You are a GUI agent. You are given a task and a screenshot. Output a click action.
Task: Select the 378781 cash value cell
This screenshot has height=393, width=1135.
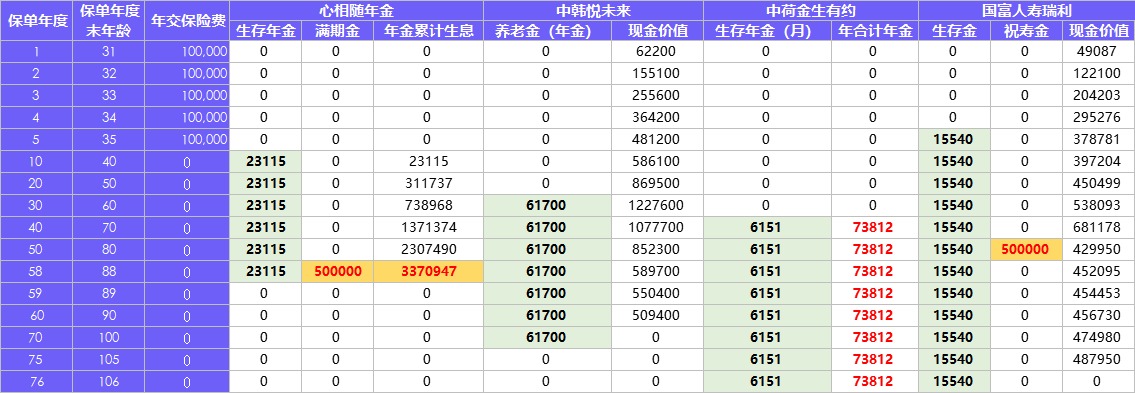click(x=1097, y=140)
